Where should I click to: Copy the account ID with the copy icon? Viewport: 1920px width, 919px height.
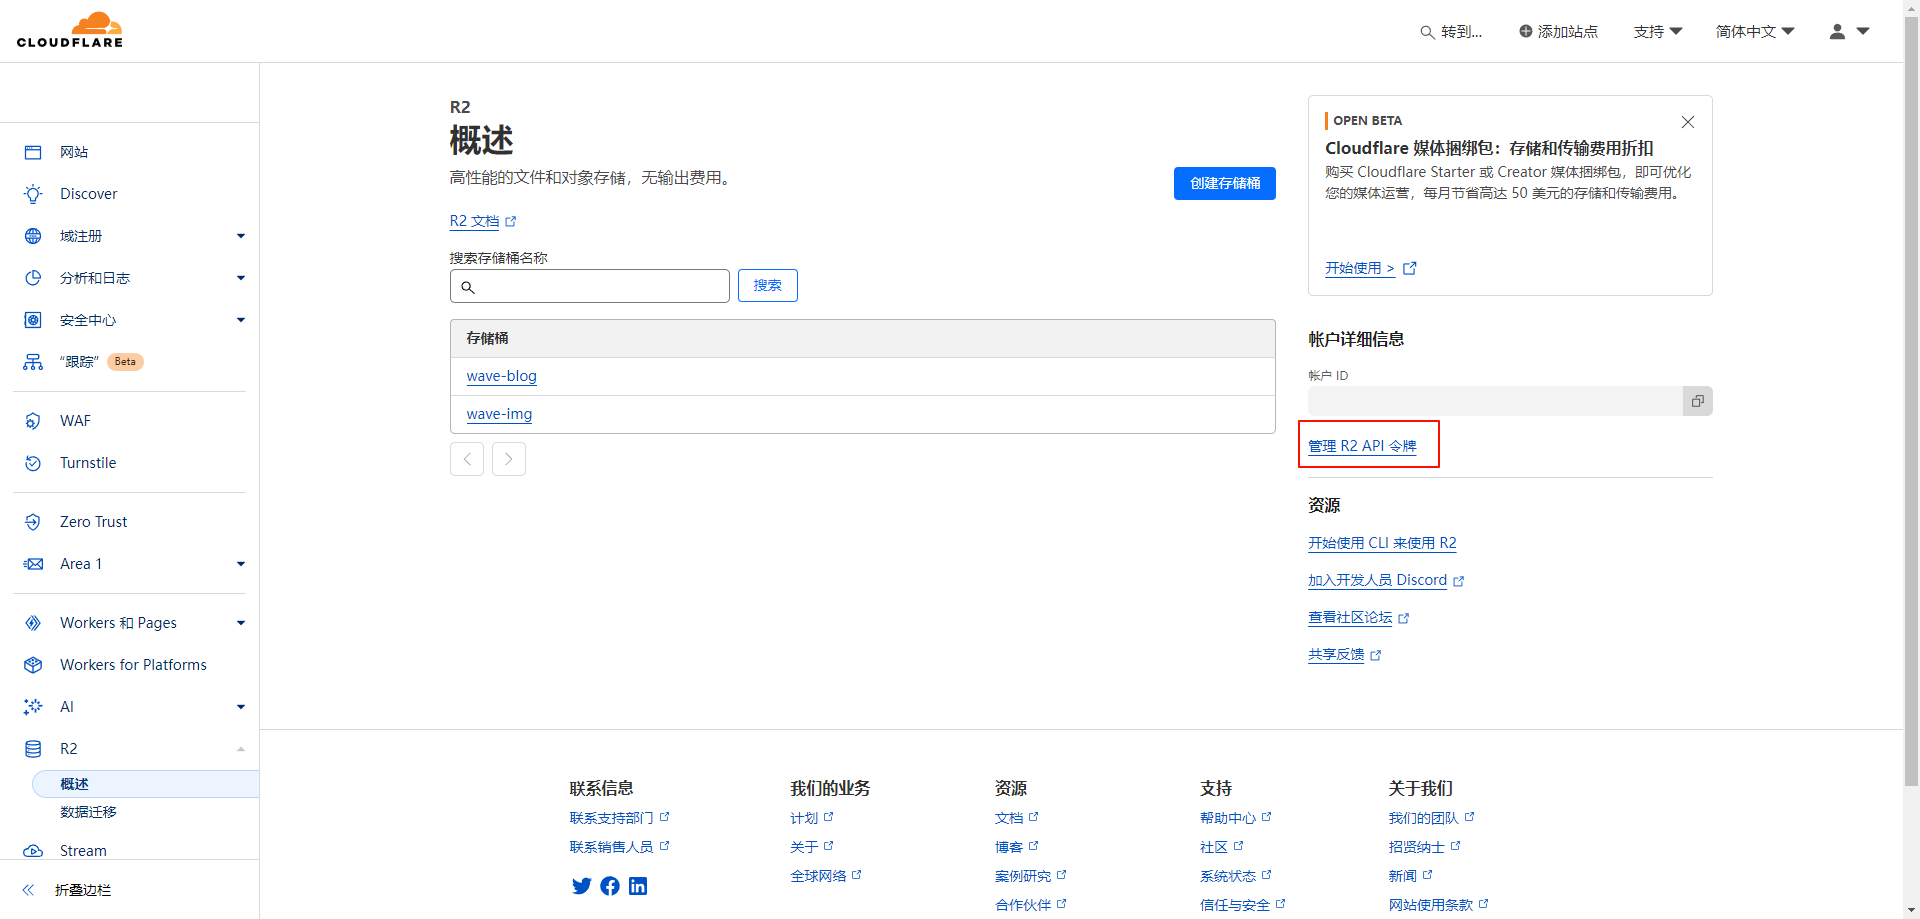pos(1698,401)
